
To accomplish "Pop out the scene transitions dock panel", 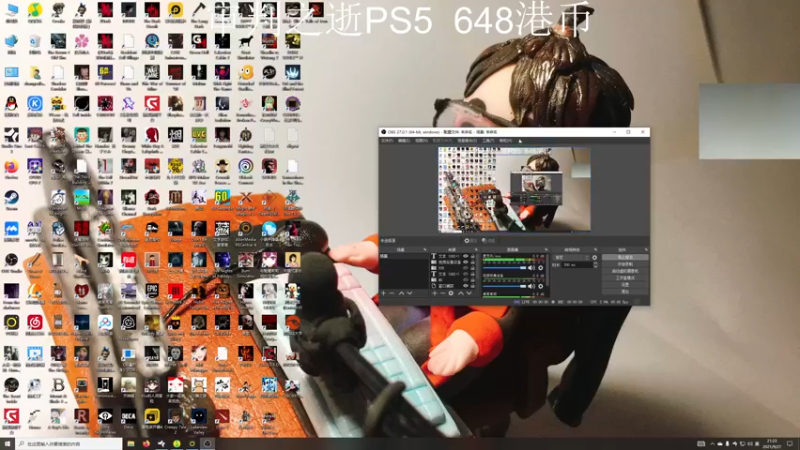I will pos(596,249).
